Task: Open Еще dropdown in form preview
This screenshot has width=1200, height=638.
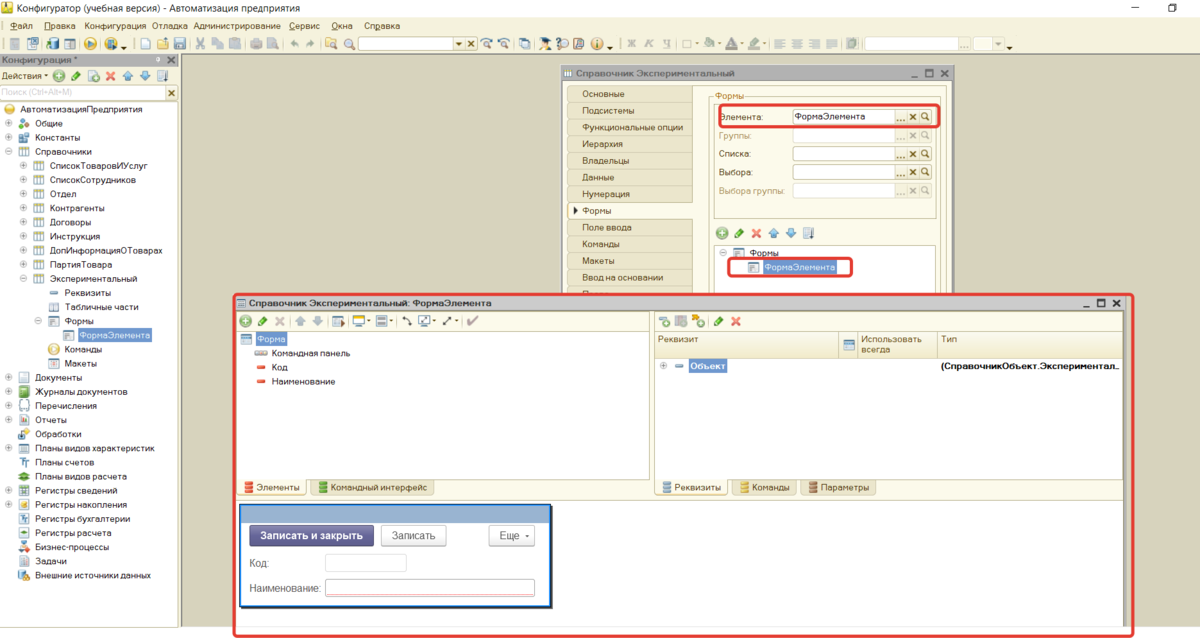Action: (x=512, y=536)
